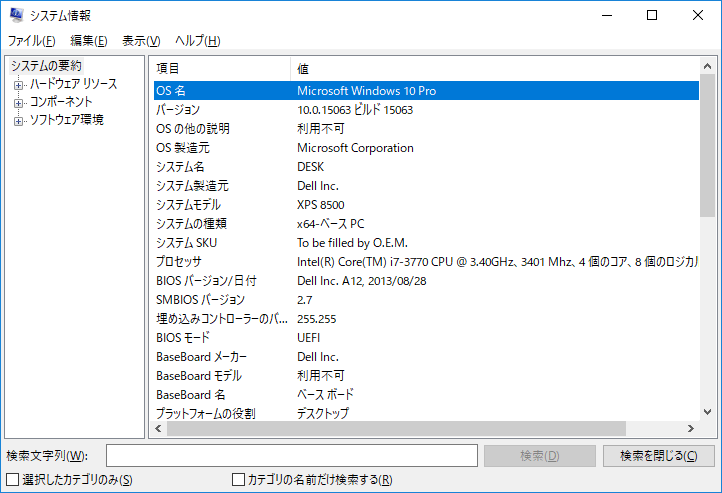Select the SMBIOS バージョン row
The image size is (722, 493).
coord(426,300)
